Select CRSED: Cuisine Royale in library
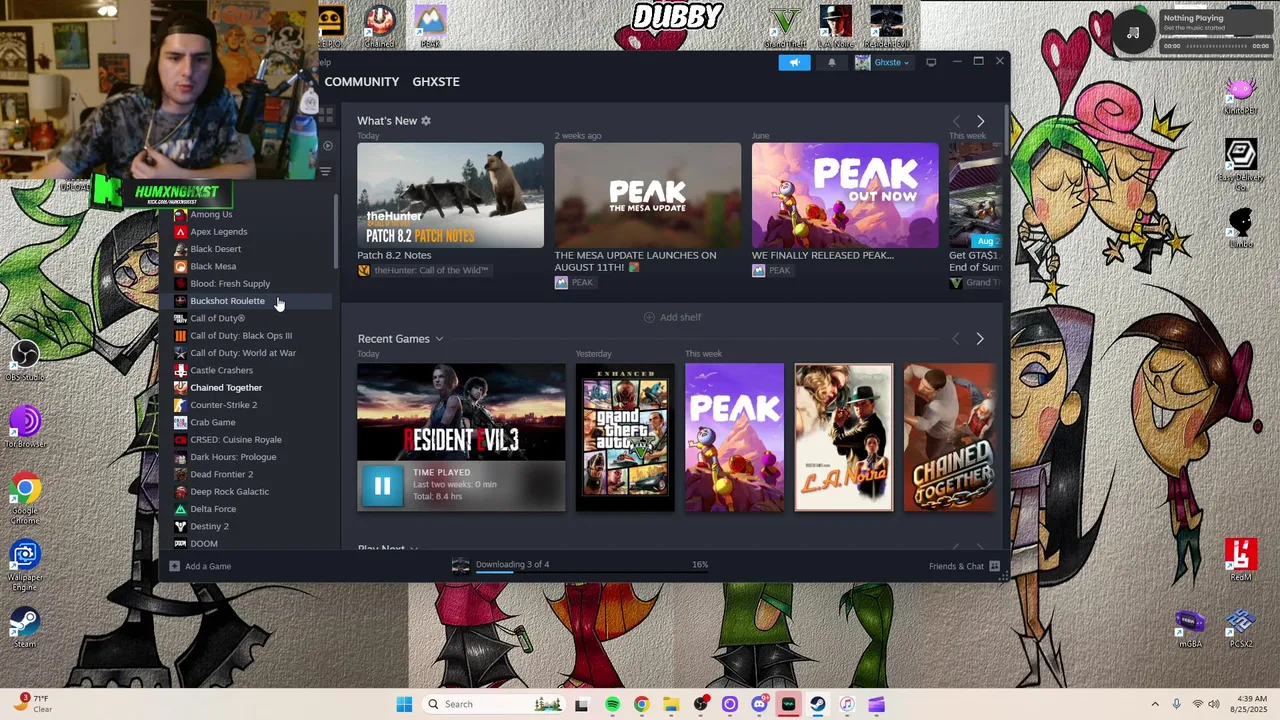The height and width of the screenshot is (720, 1280). click(x=236, y=439)
